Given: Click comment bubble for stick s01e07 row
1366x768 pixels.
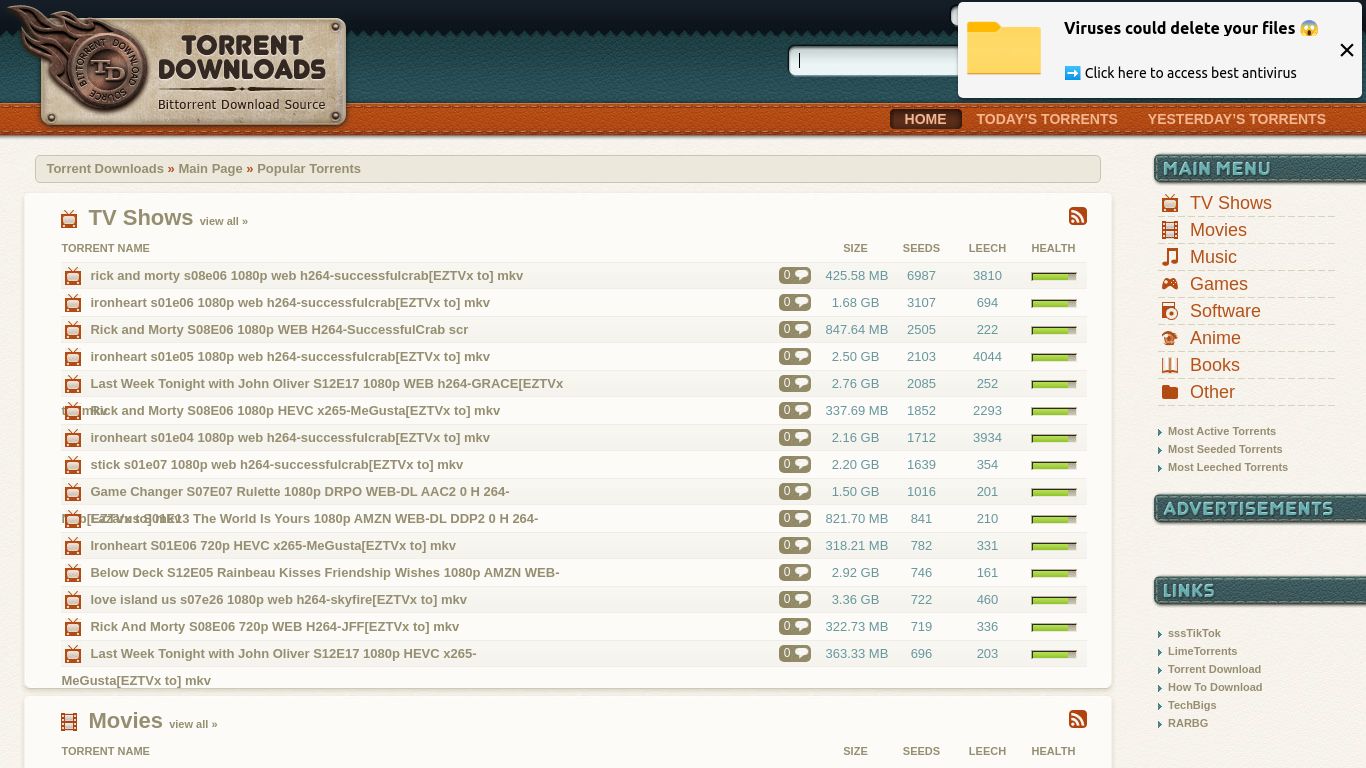Looking at the screenshot, I should (x=795, y=465).
